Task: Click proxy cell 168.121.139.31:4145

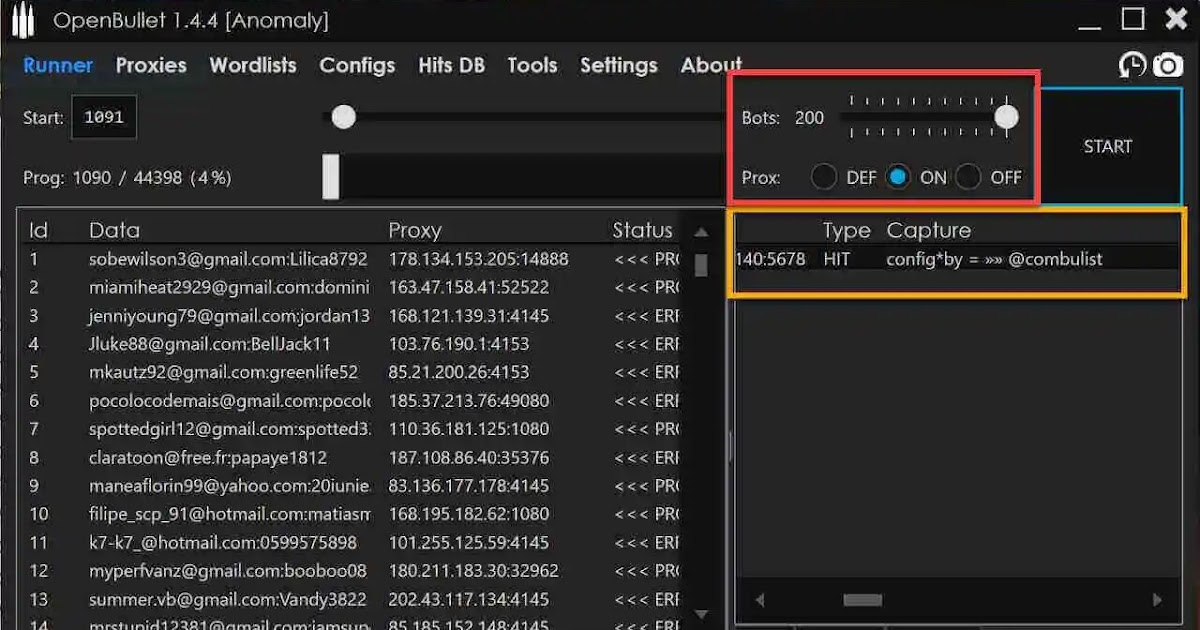Action: pyautogui.click(x=468, y=316)
